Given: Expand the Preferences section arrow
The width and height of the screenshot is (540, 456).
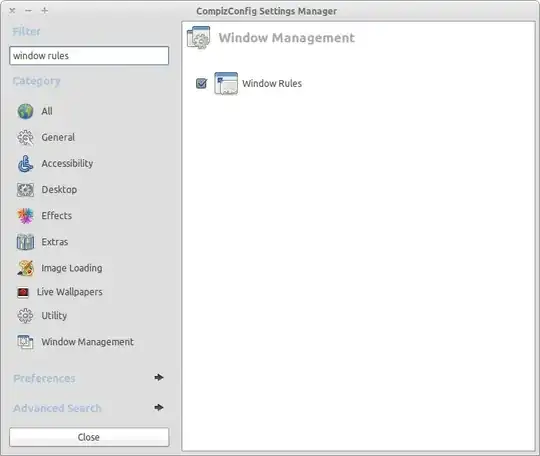Looking at the screenshot, I should [159, 377].
